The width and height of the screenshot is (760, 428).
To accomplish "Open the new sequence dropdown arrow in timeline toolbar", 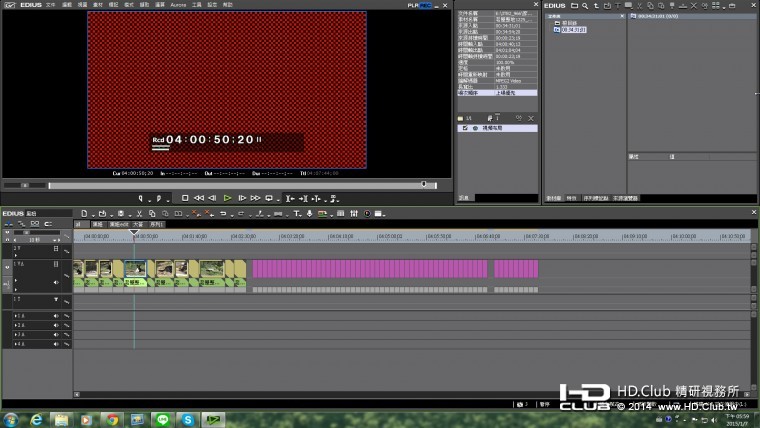I will (95, 213).
